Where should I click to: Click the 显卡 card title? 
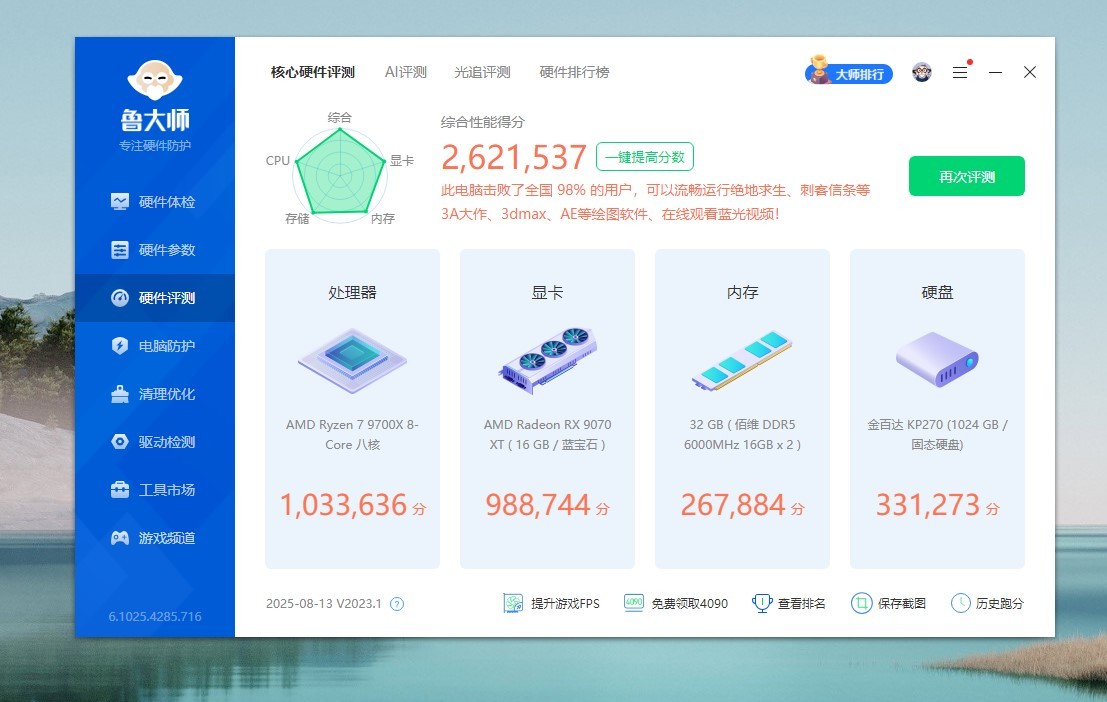[547, 292]
